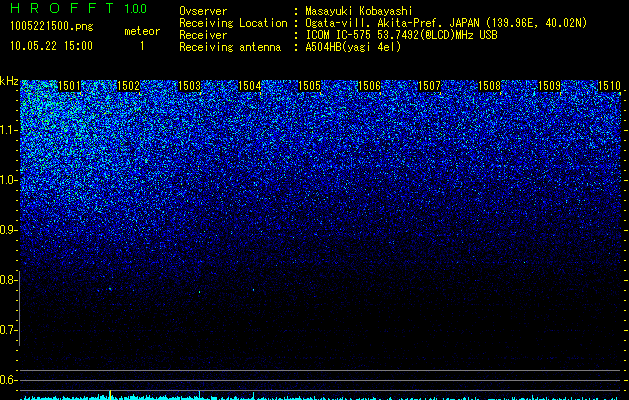Click the 1501 time marker
This screenshot has height=400, width=629.
point(69,86)
